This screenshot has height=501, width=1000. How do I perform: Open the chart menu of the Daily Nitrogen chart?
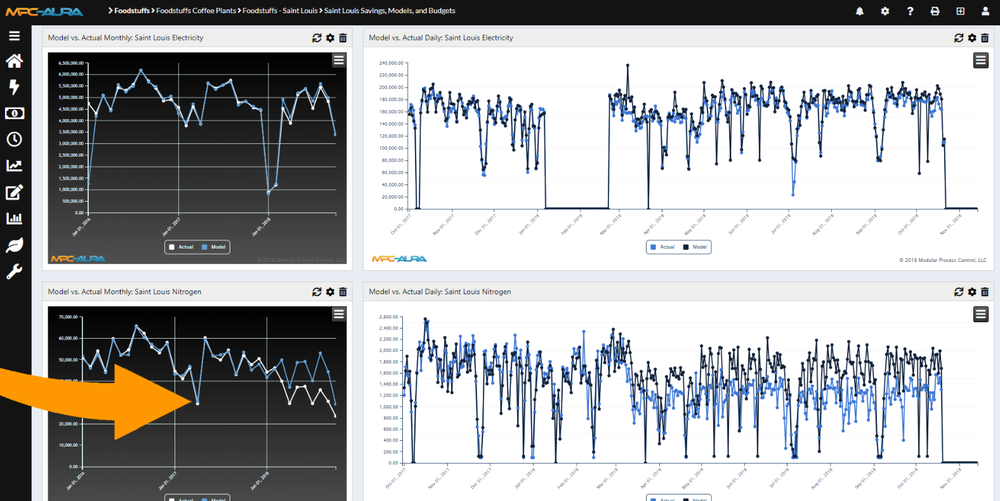coord(981,314)
